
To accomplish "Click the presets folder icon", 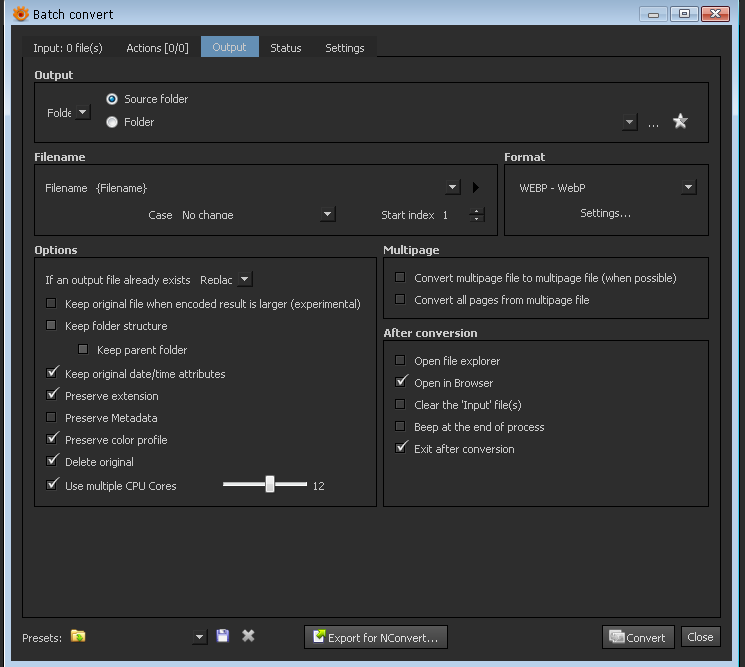I will click(78, 637).
